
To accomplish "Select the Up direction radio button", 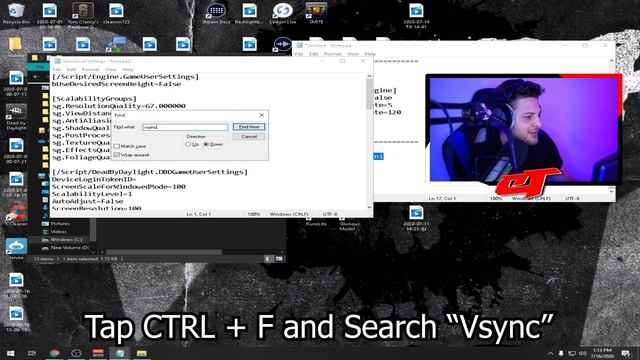I will pyautogui.click(x=188, y=144).
